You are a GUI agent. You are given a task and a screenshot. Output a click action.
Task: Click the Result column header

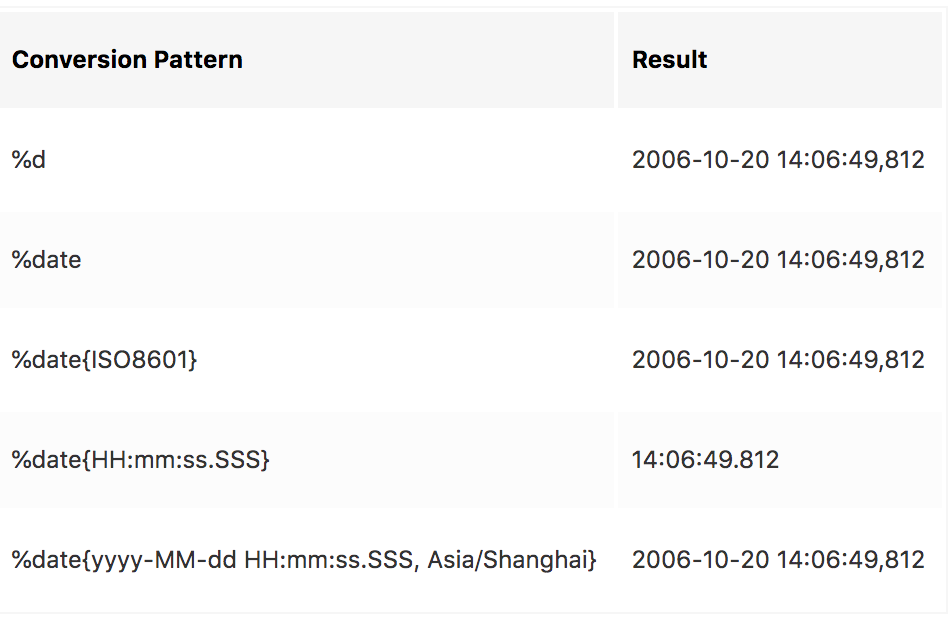pyautogui.click(x=780, y=60)
